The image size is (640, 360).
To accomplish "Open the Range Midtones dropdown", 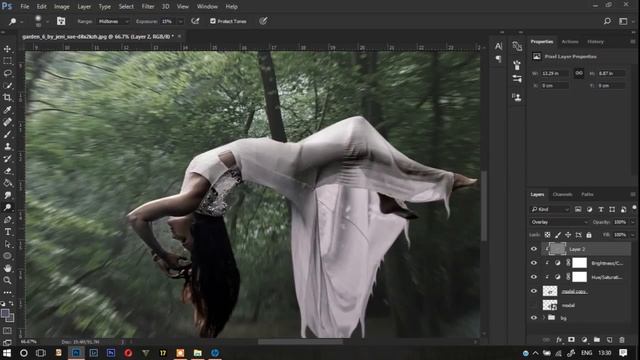I will (x=113, y=21).
